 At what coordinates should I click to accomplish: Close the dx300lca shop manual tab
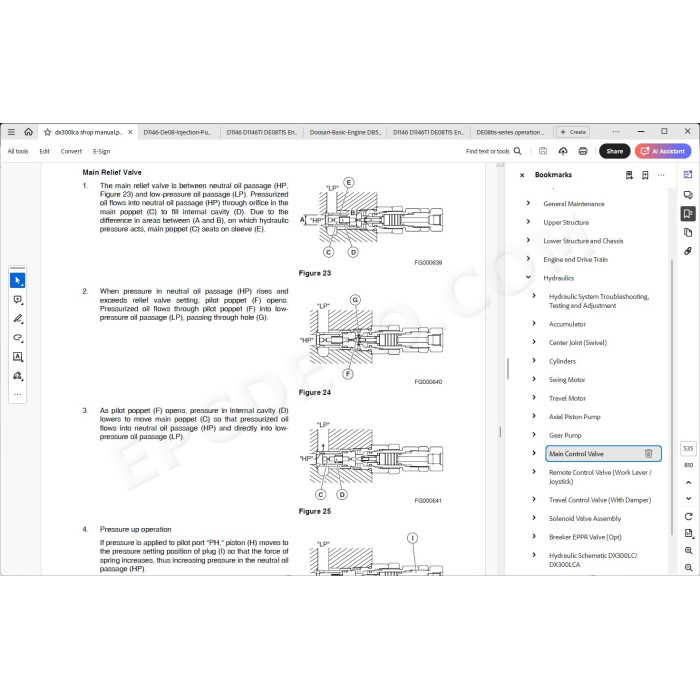(130, 132)
